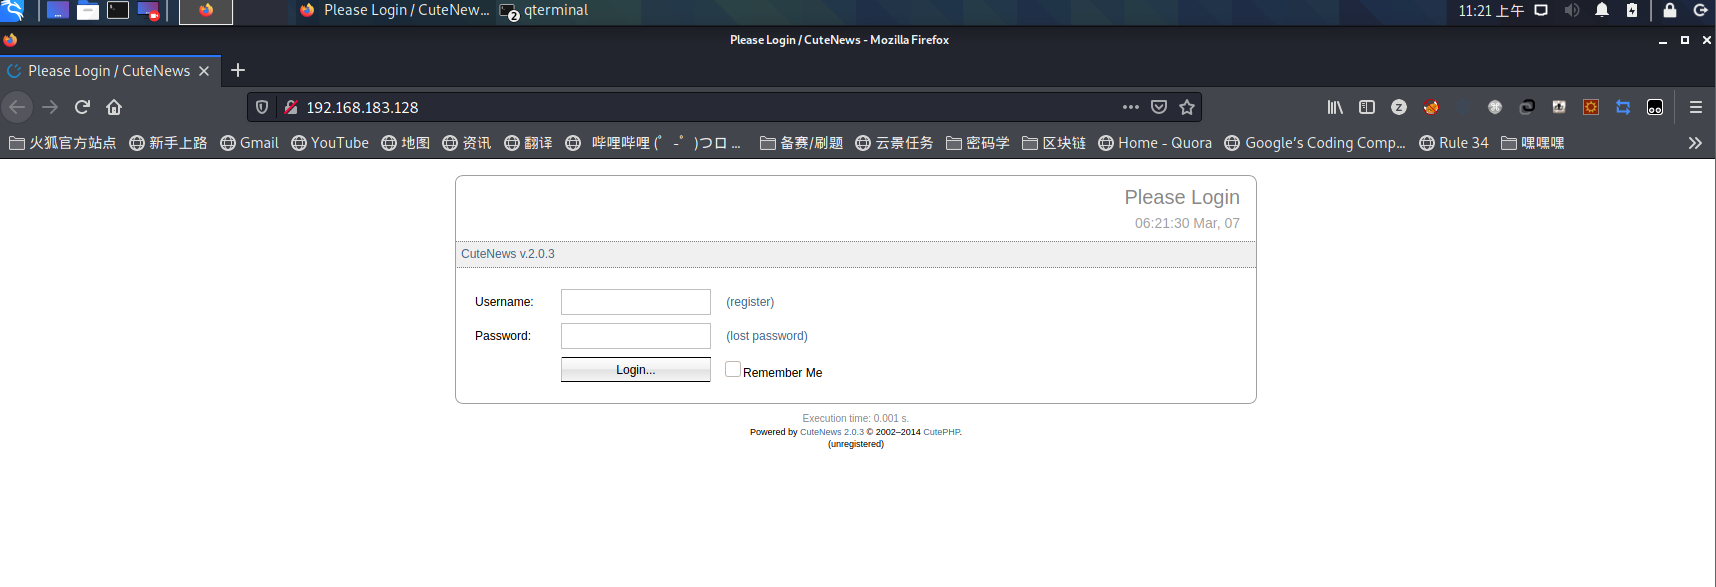Open the black chain-link extension icon
This screenshot has height=587, width=1716.
1527,107
